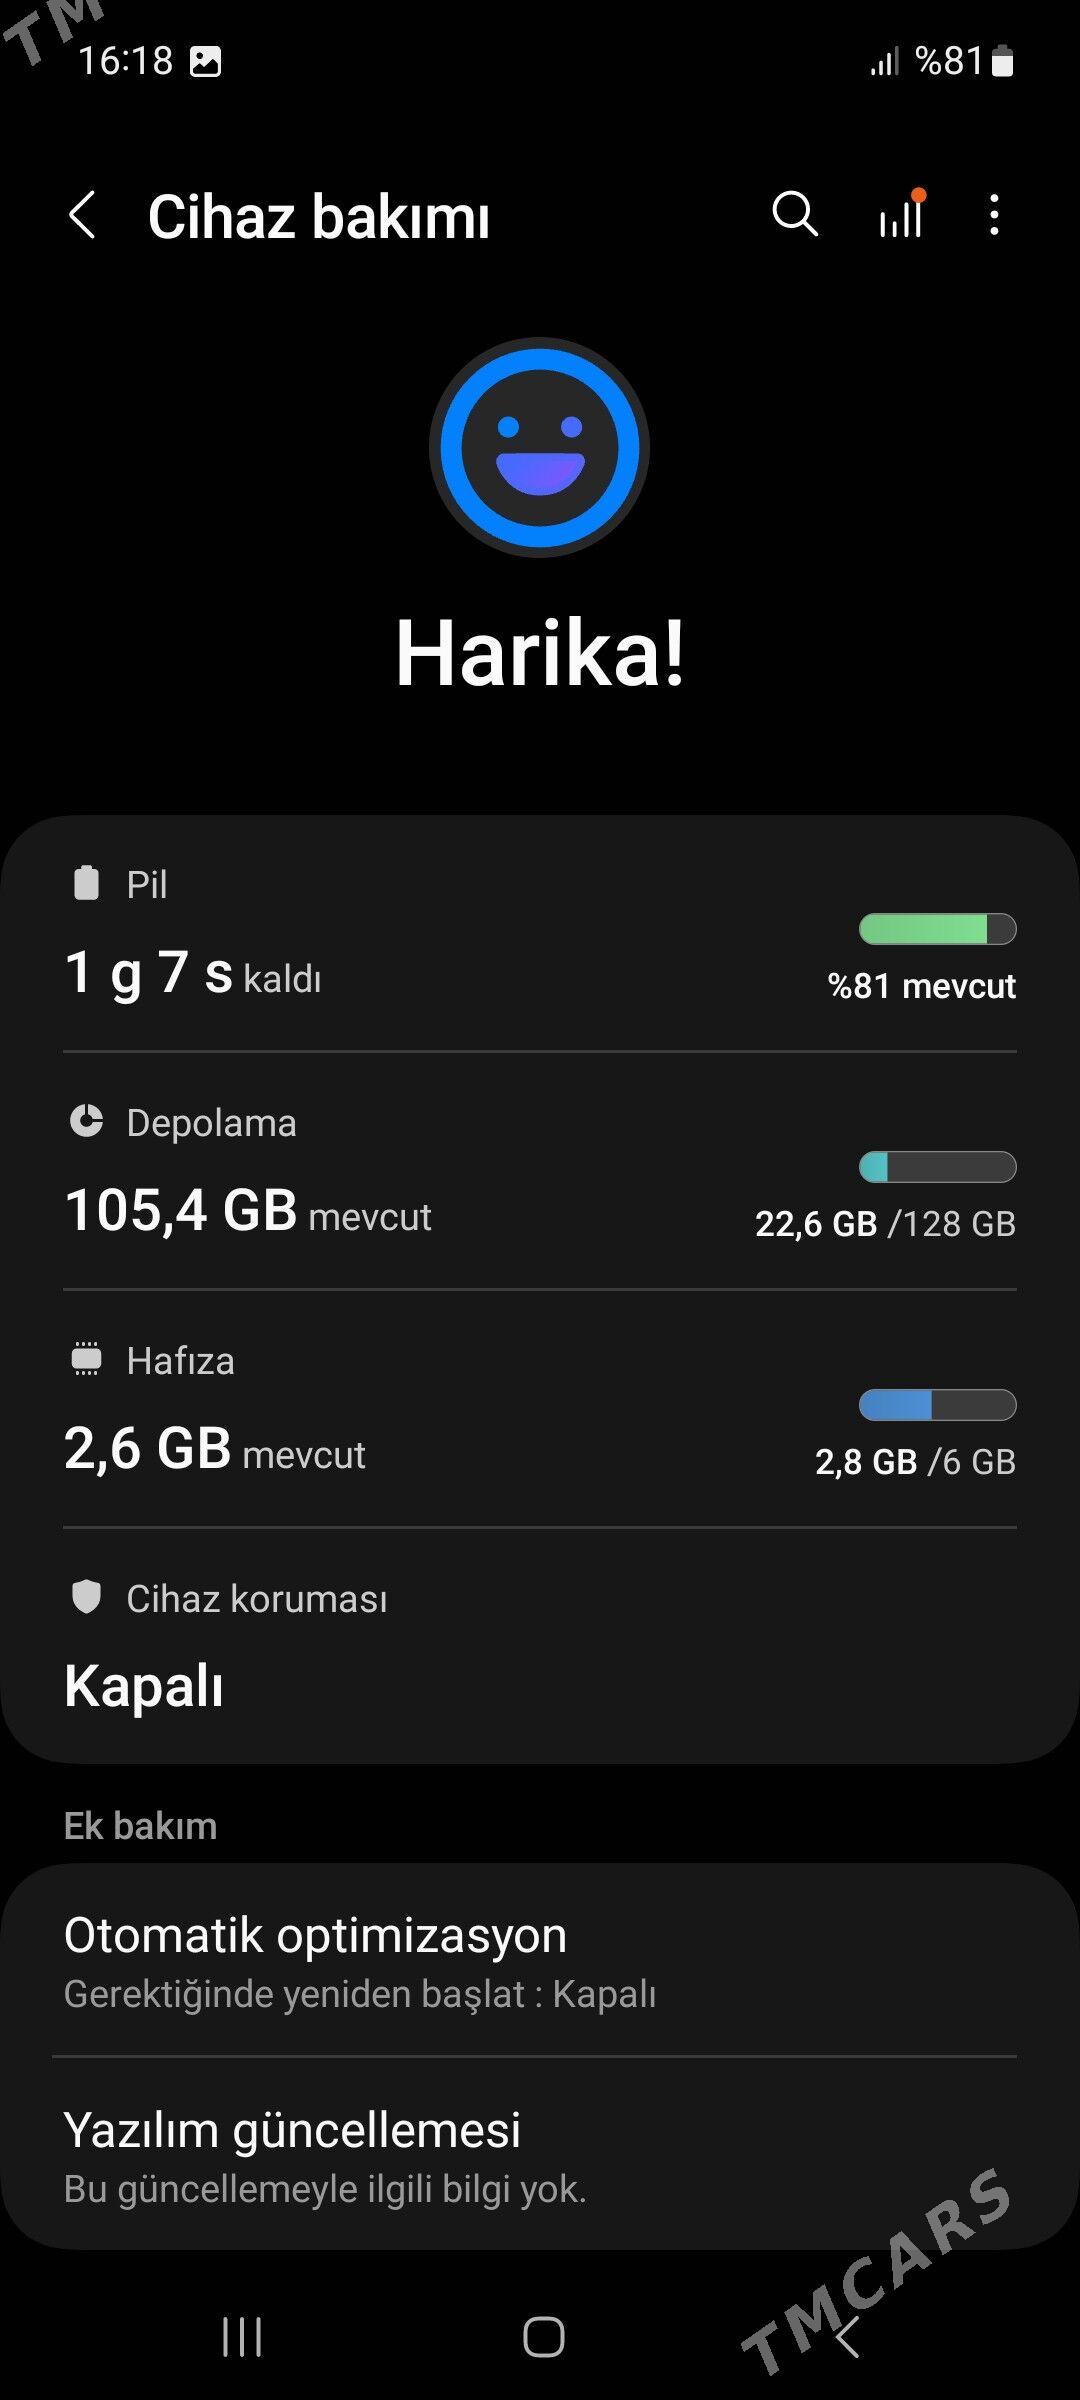This screenshot has width=1080, height=2400.
Task: Tap the green battery level bar
Action: tap(937, 929)
